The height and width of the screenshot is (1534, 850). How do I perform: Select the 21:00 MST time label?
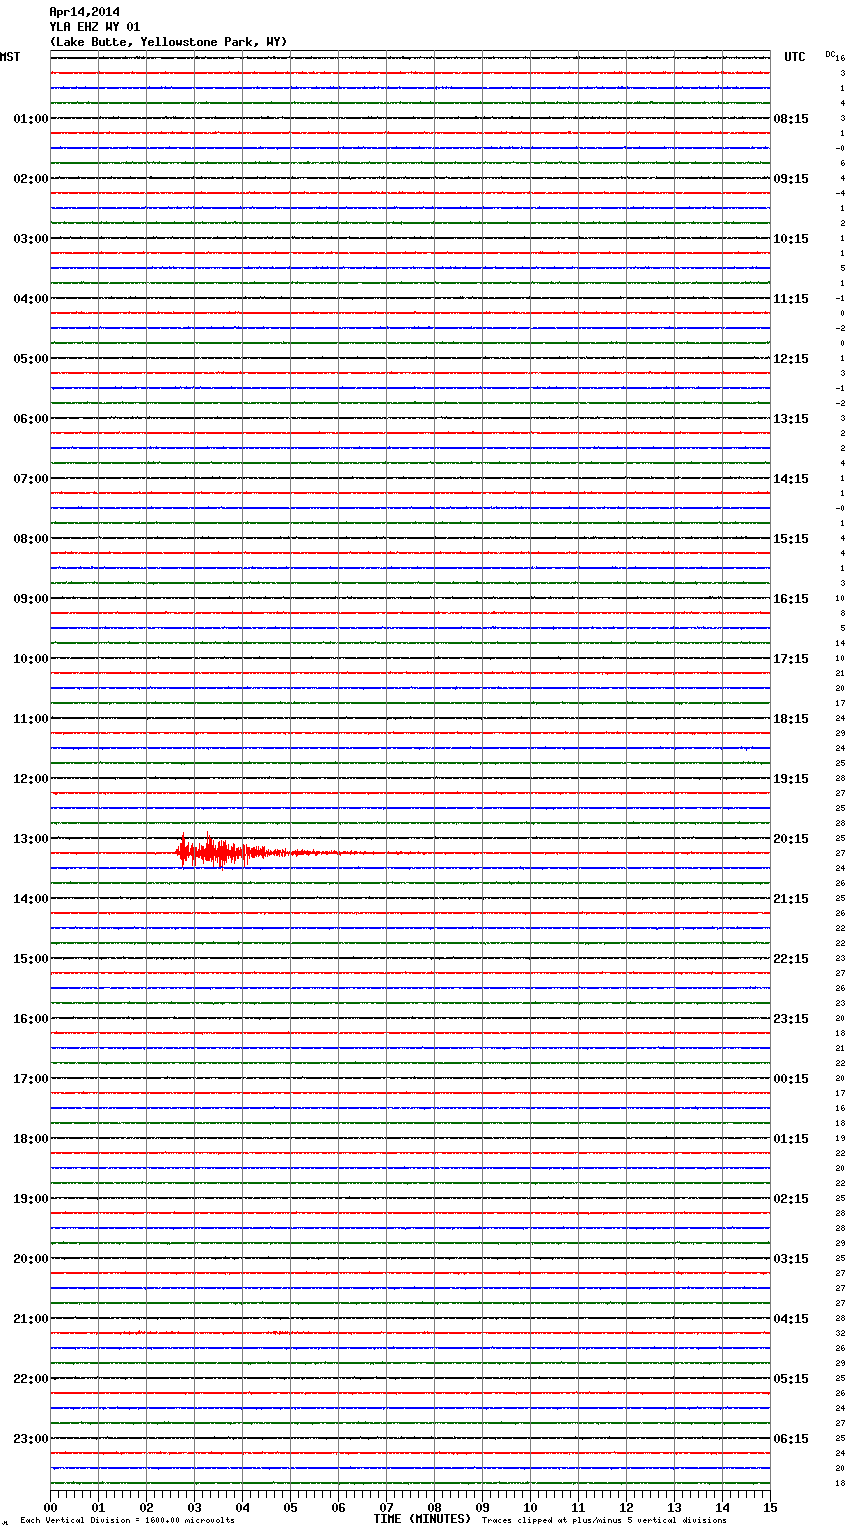click(x=30, y=1319)
